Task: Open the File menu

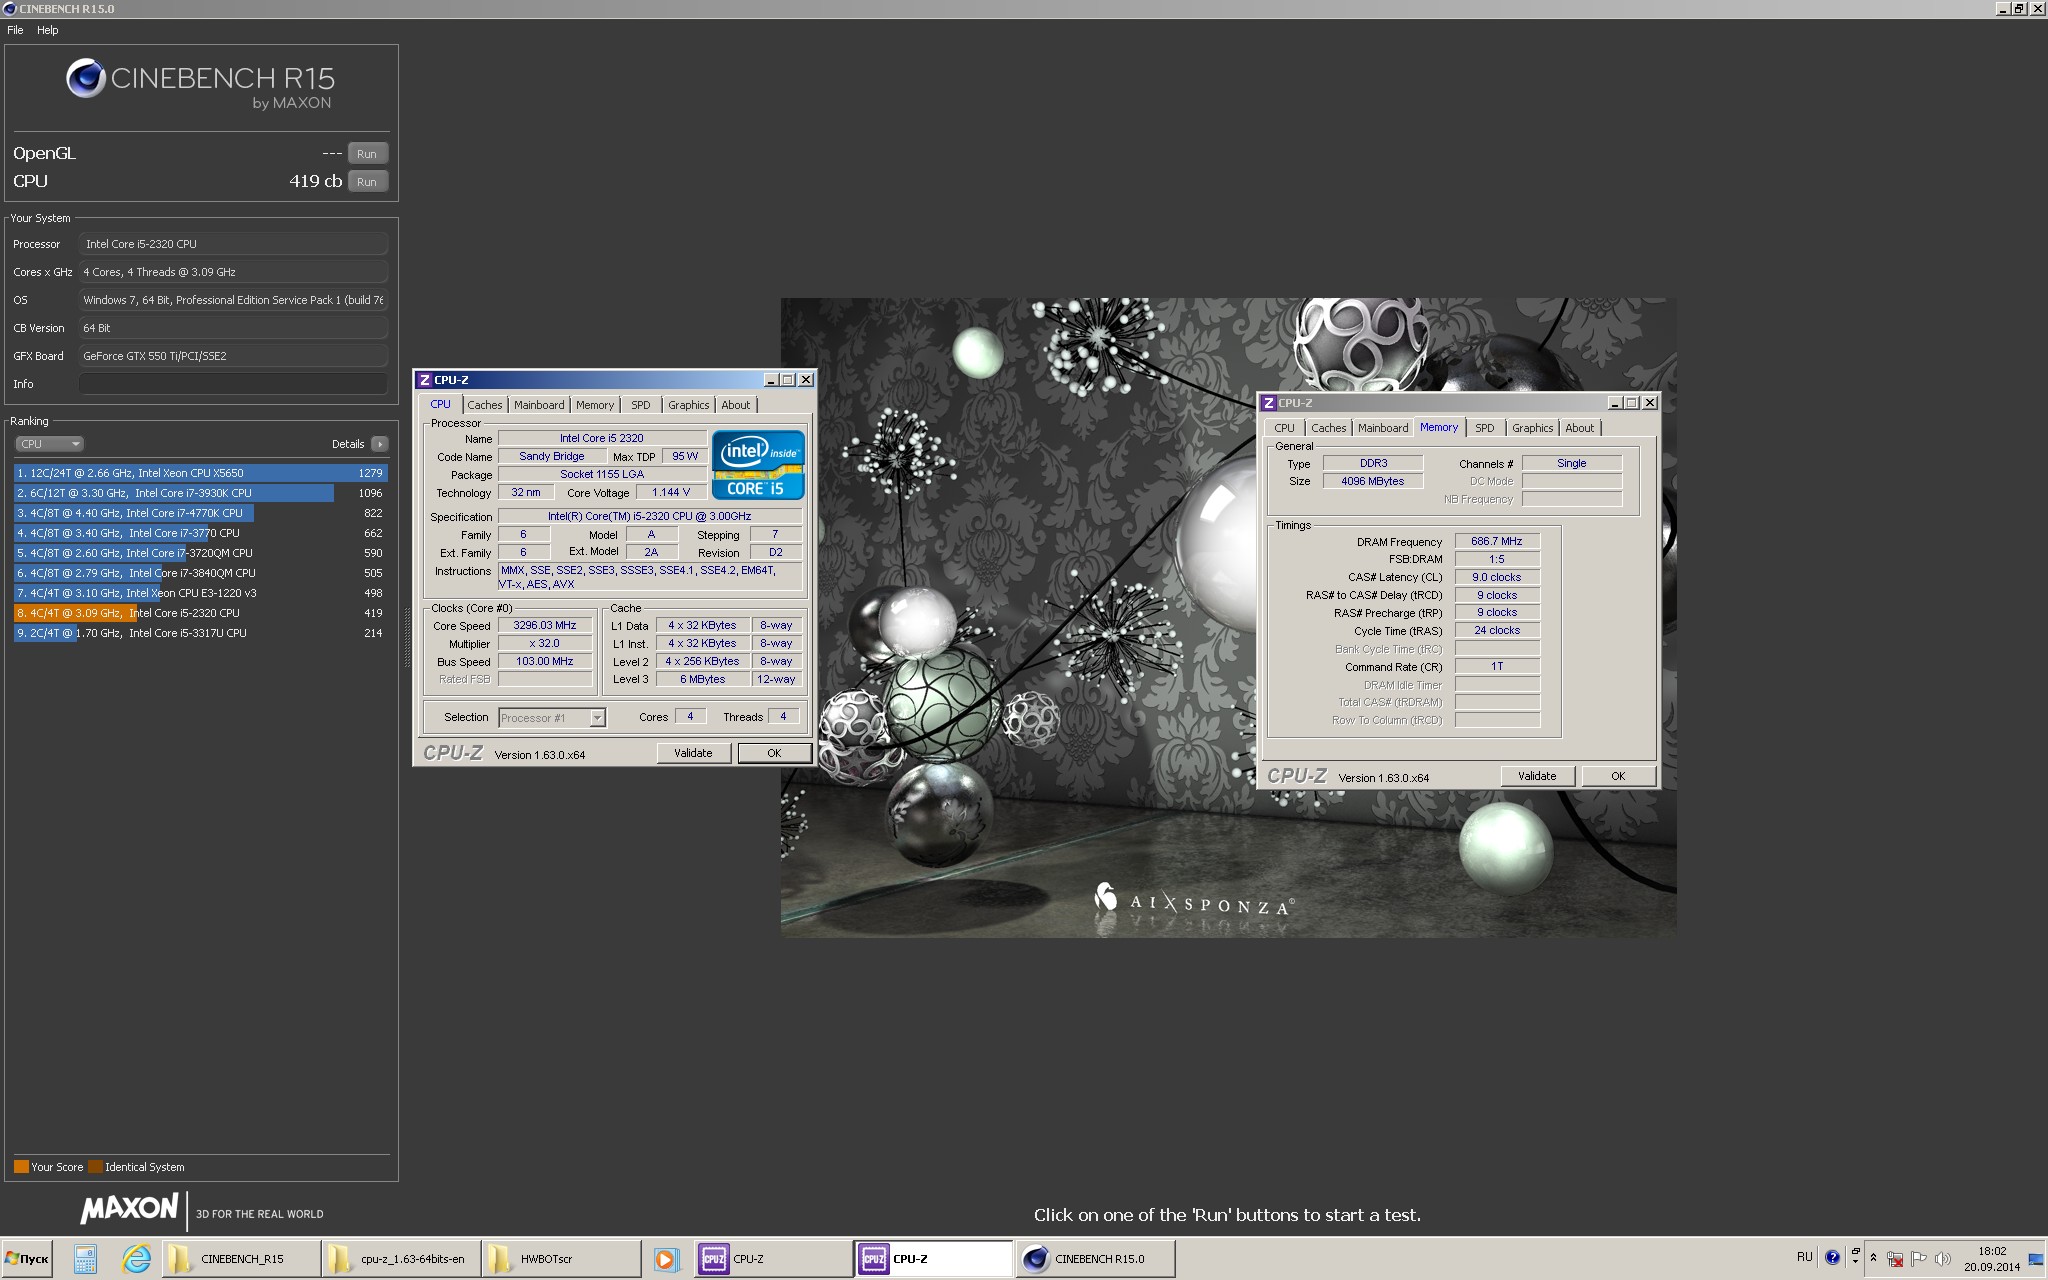Action: [15, 30]
